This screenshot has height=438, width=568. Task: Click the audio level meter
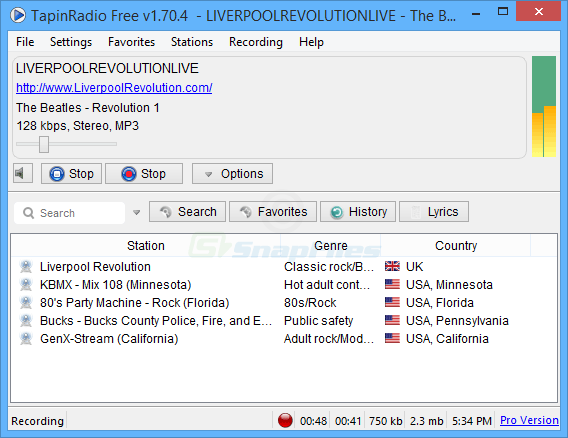(544, 107)
